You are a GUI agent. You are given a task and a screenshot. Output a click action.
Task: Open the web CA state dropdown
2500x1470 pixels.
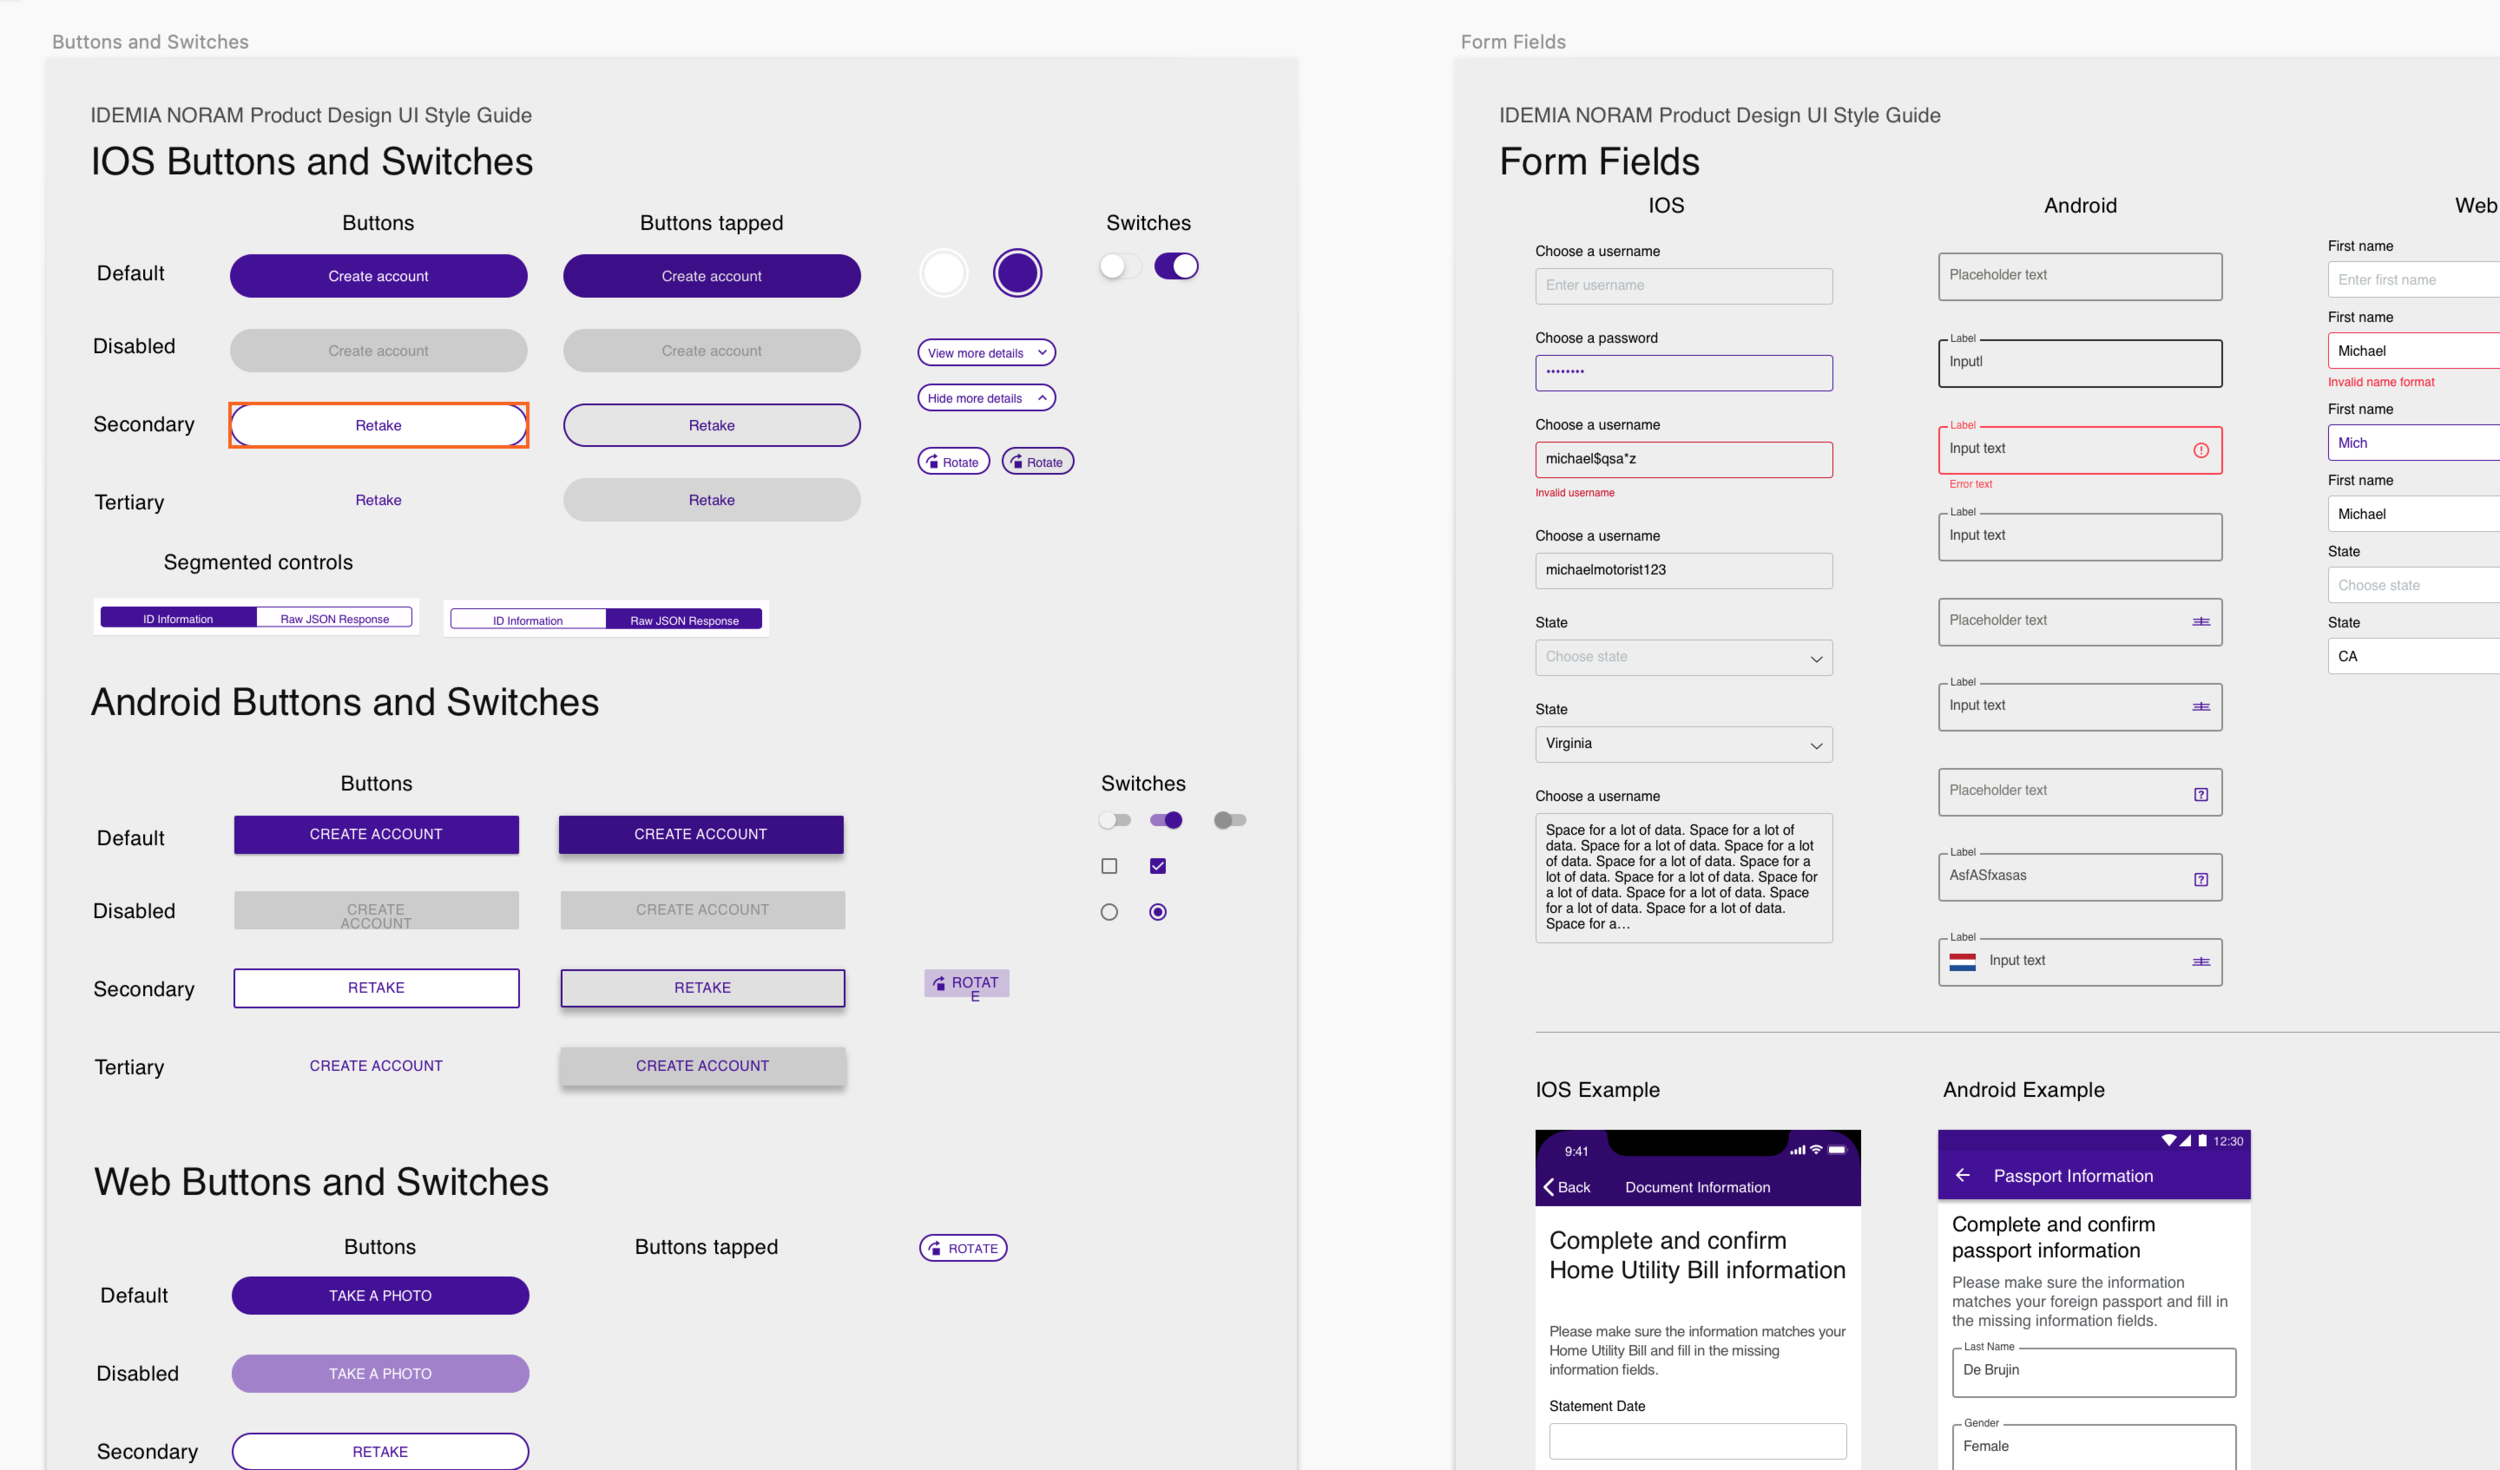2413,656
